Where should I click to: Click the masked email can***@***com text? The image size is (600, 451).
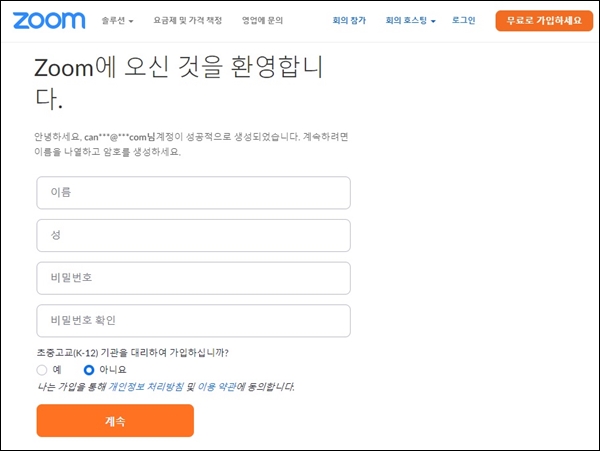[116, 137]
